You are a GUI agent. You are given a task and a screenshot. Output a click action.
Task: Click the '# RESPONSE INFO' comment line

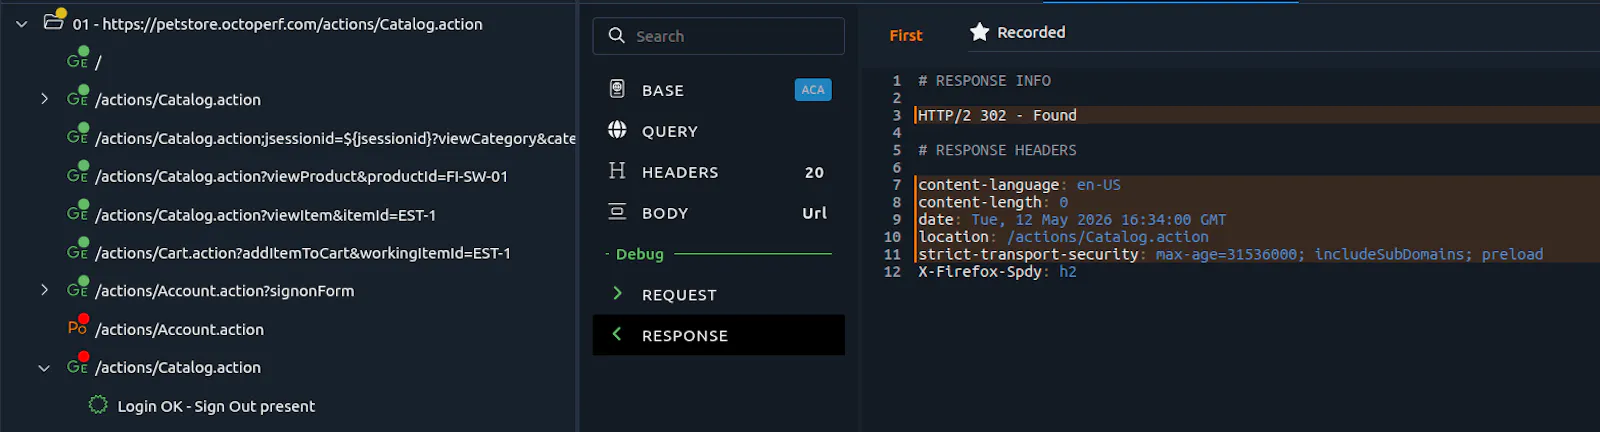pos(984,81)
